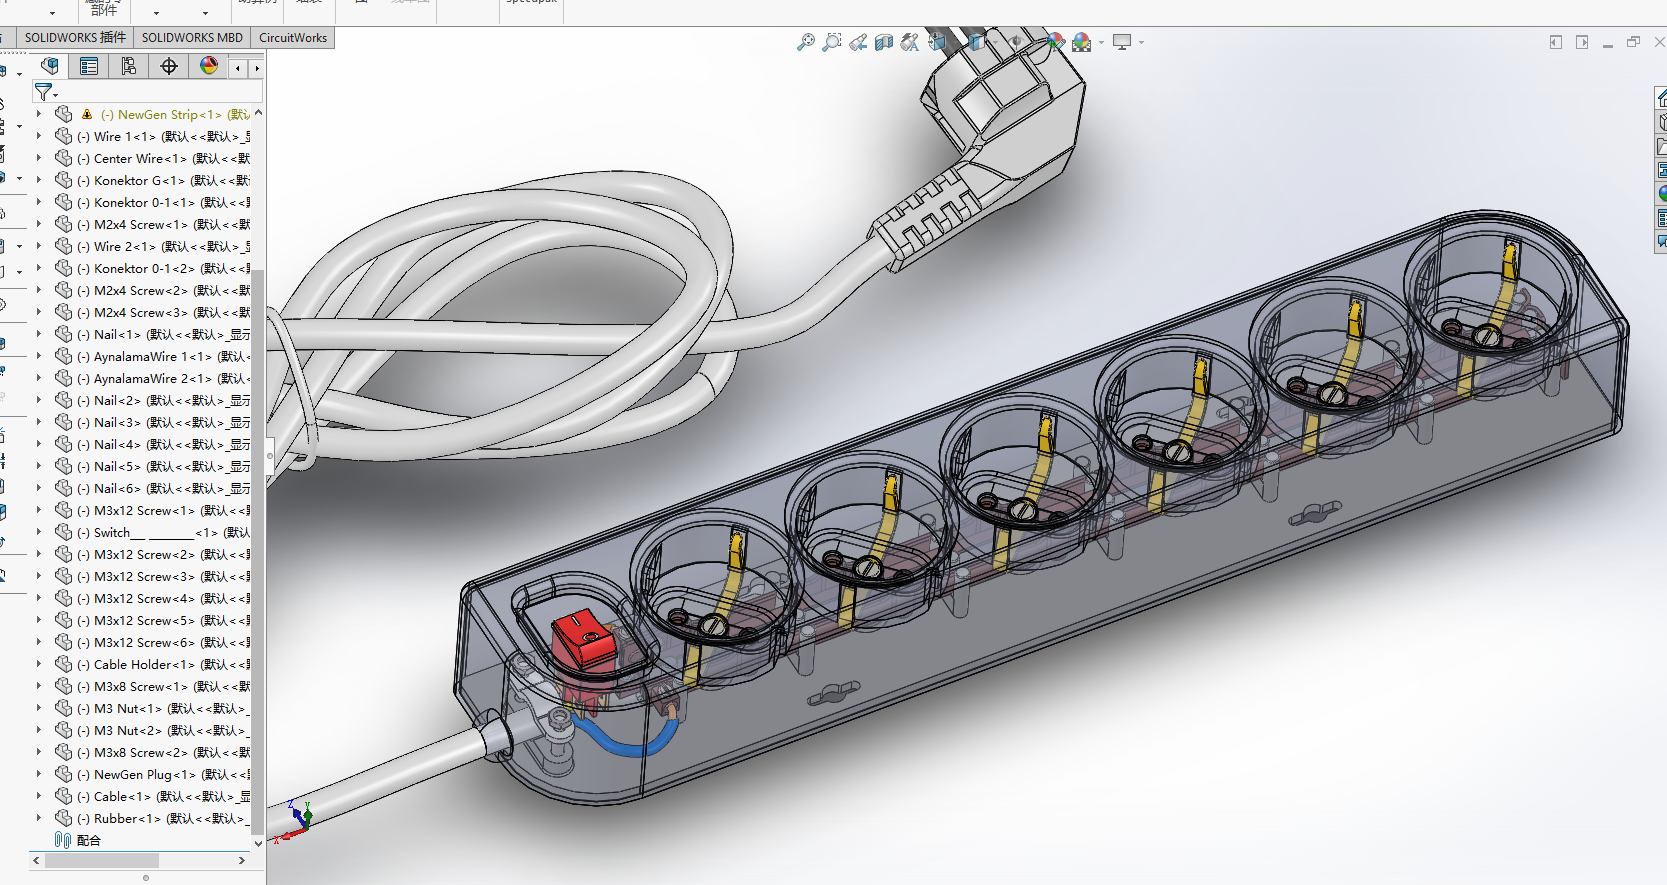Switch to the DimXpertManager crosshair tab
The image size is (1667, 885).
pos(169,66)
